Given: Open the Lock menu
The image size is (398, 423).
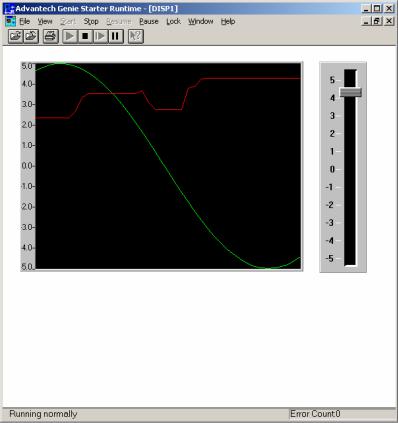Looking at the screenshot, I should (x=173, y=22).
